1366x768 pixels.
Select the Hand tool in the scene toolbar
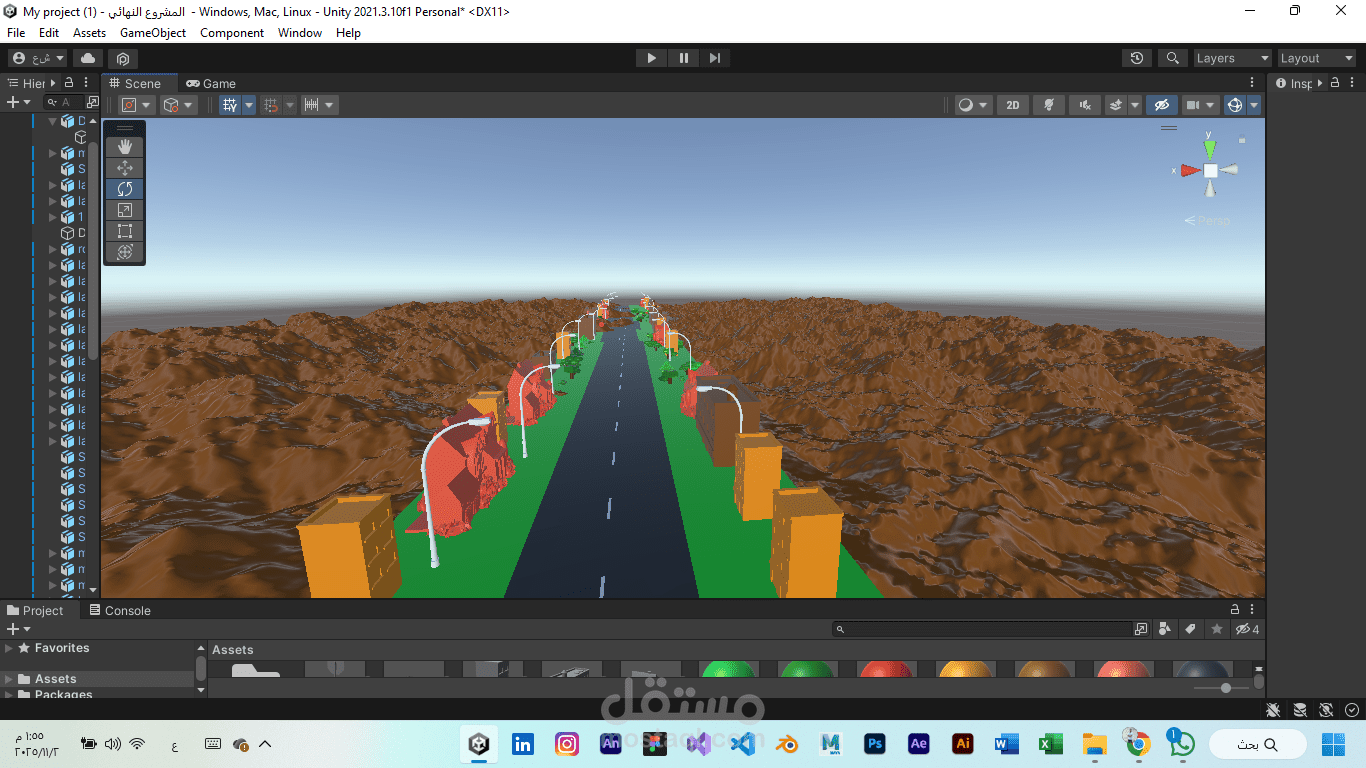pyautogui.click(x=124, y=146)
